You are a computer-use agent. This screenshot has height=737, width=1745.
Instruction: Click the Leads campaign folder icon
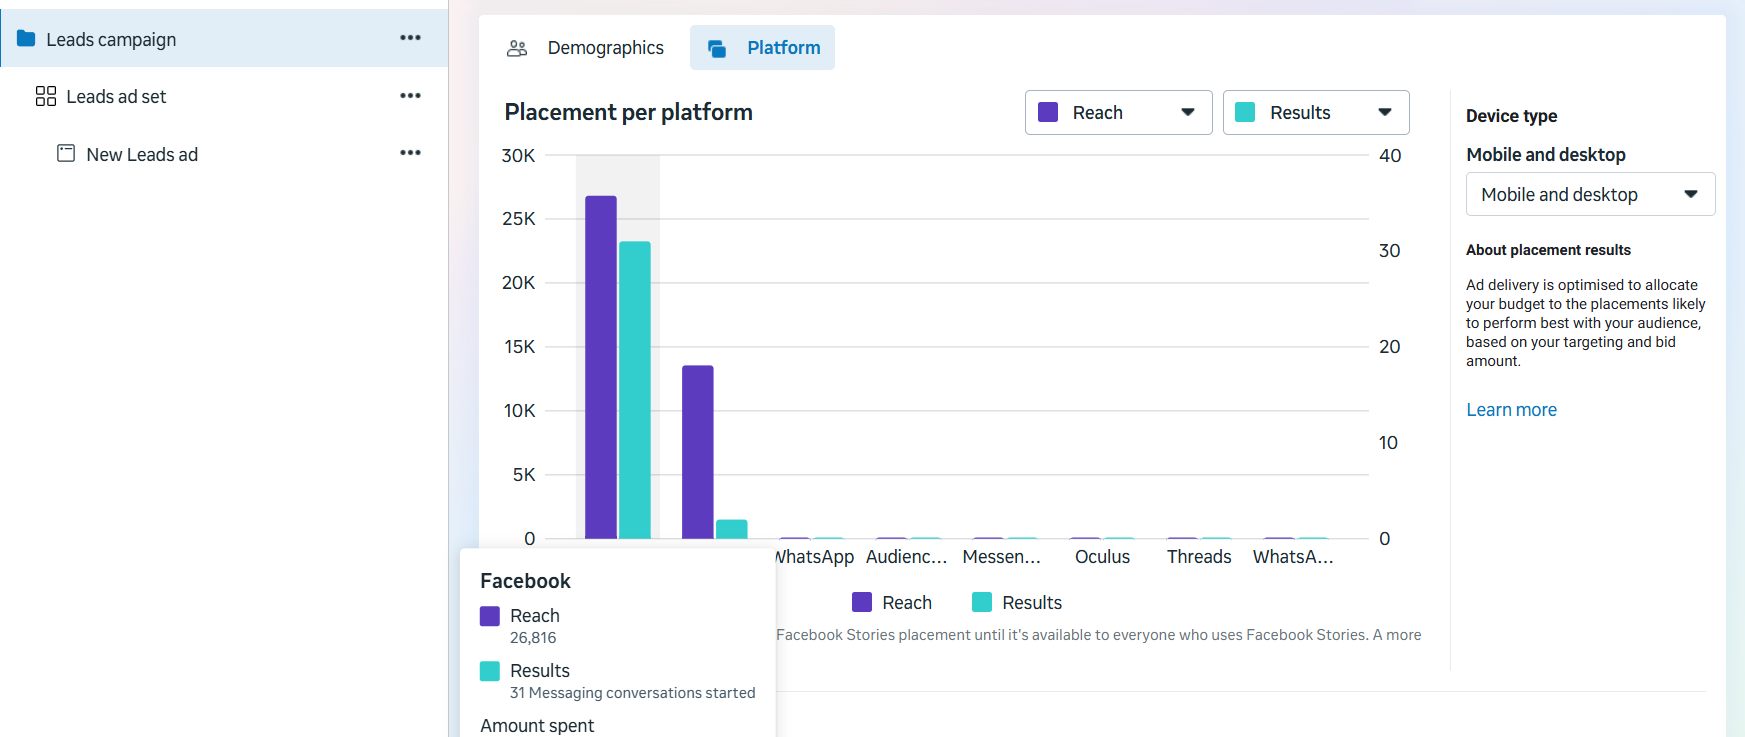(26, 39)
